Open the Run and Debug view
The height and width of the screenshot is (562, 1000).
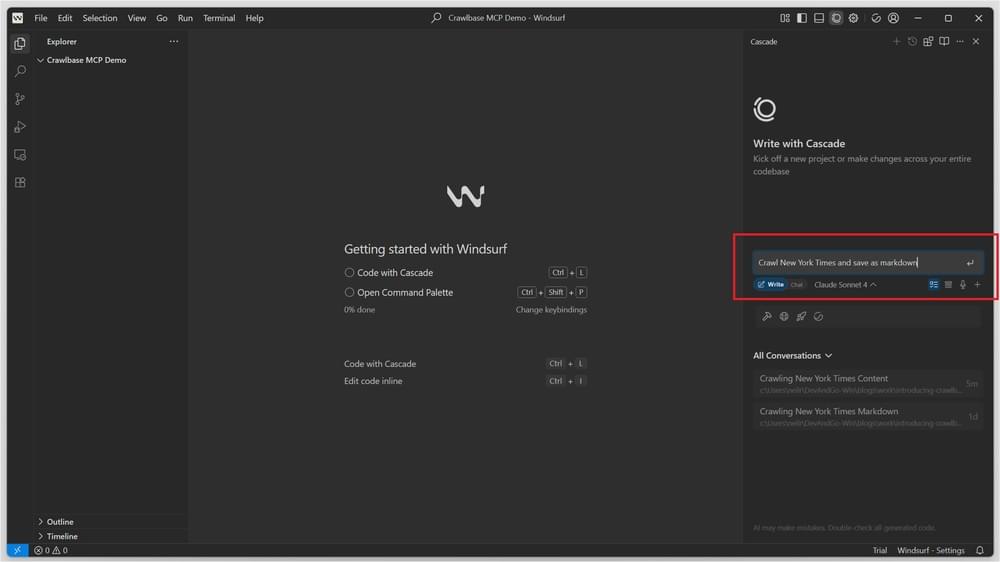coord(20,127)
